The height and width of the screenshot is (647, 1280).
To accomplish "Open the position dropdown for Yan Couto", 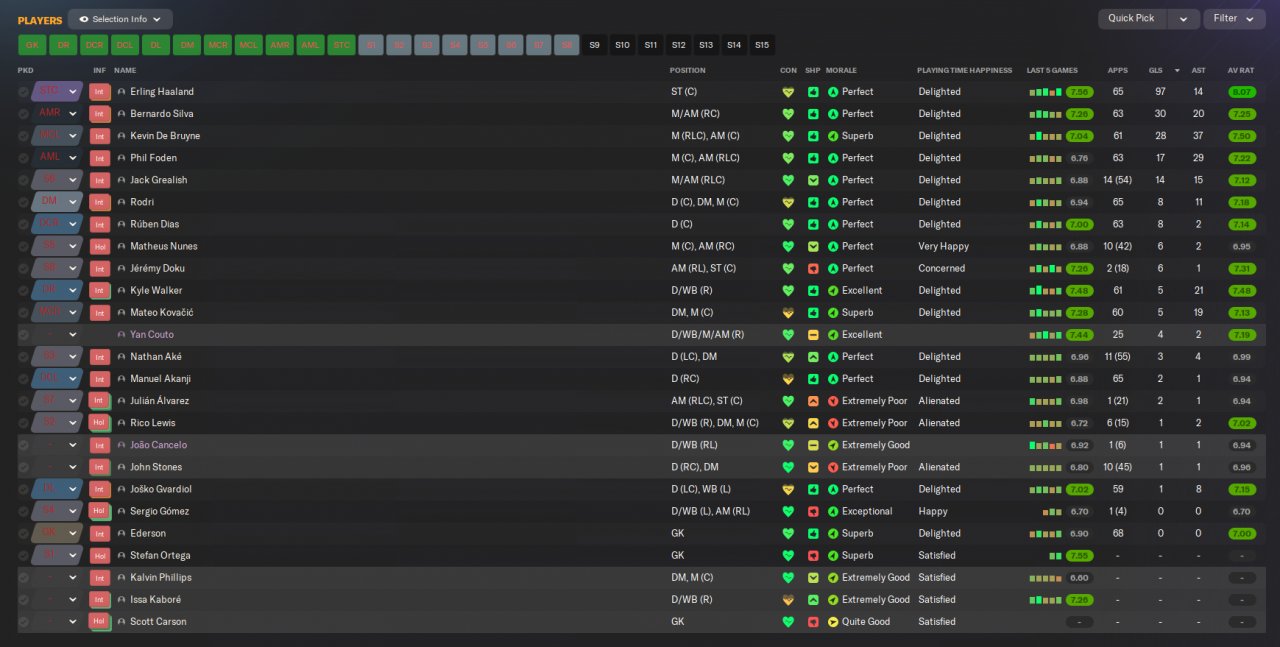I will coord(57,335).
